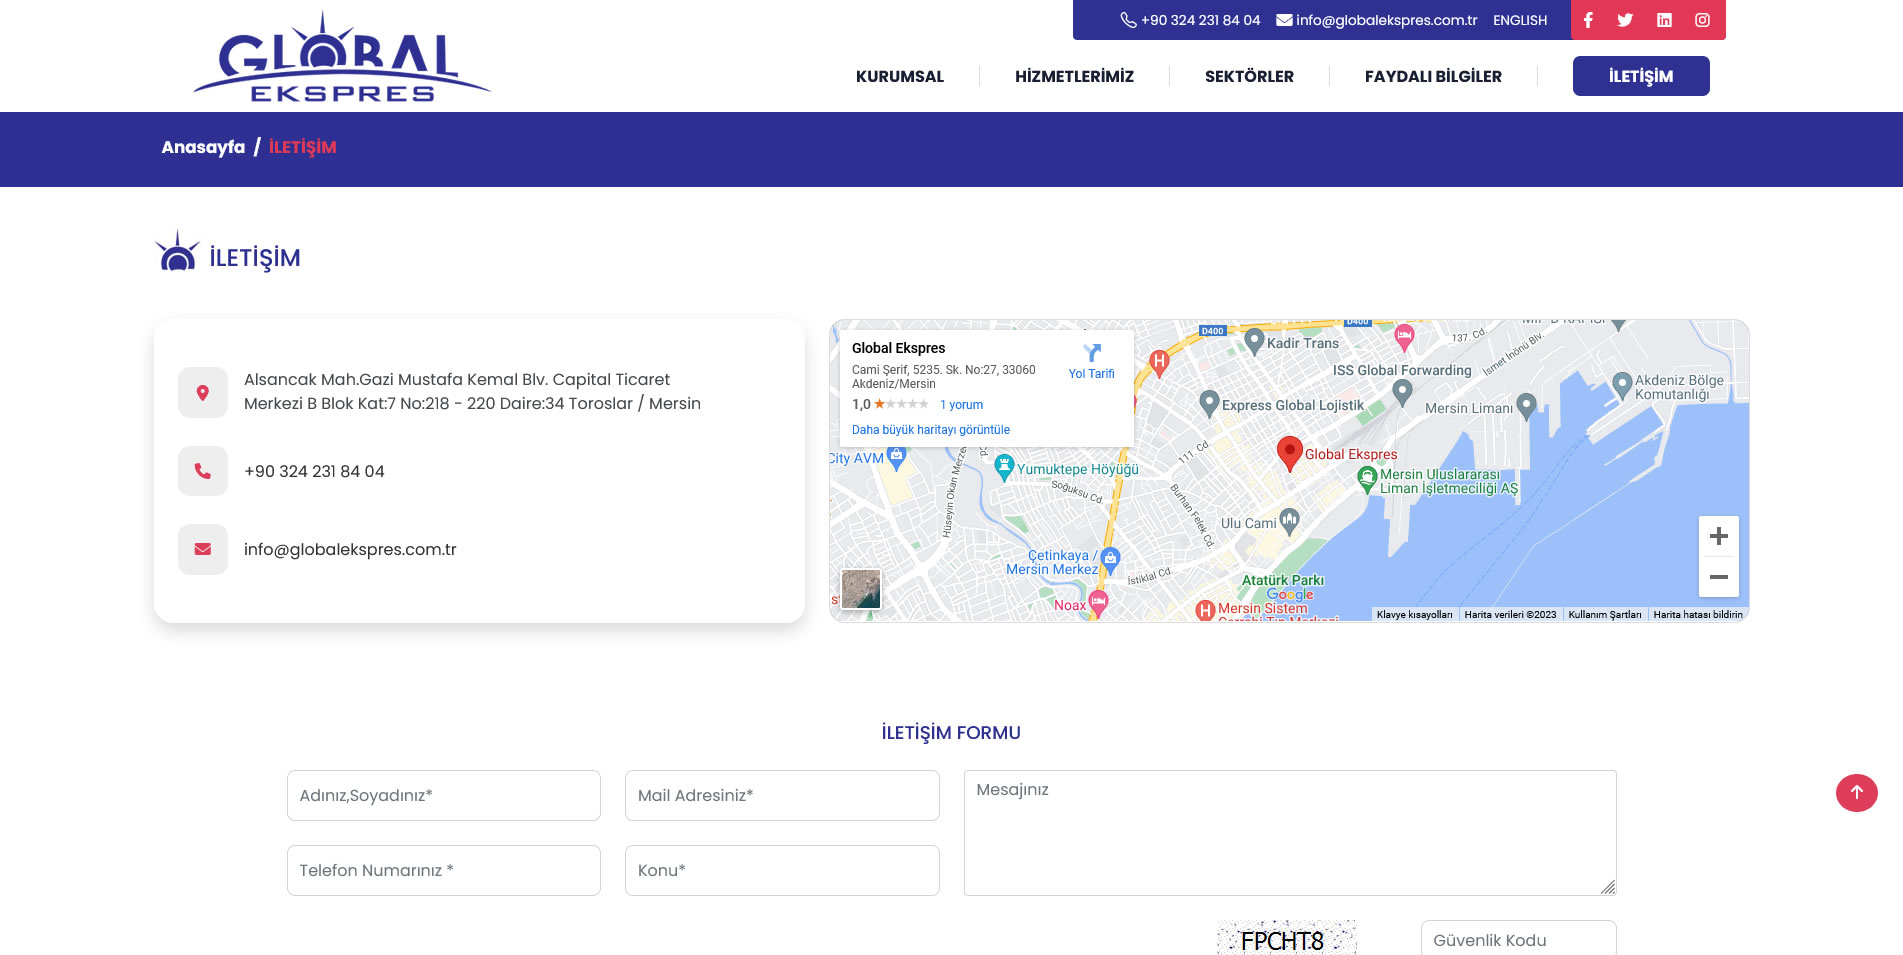Click the Global Ekspres logo
This screenshot has height=955, width=1903.
(x=341, y=57)
